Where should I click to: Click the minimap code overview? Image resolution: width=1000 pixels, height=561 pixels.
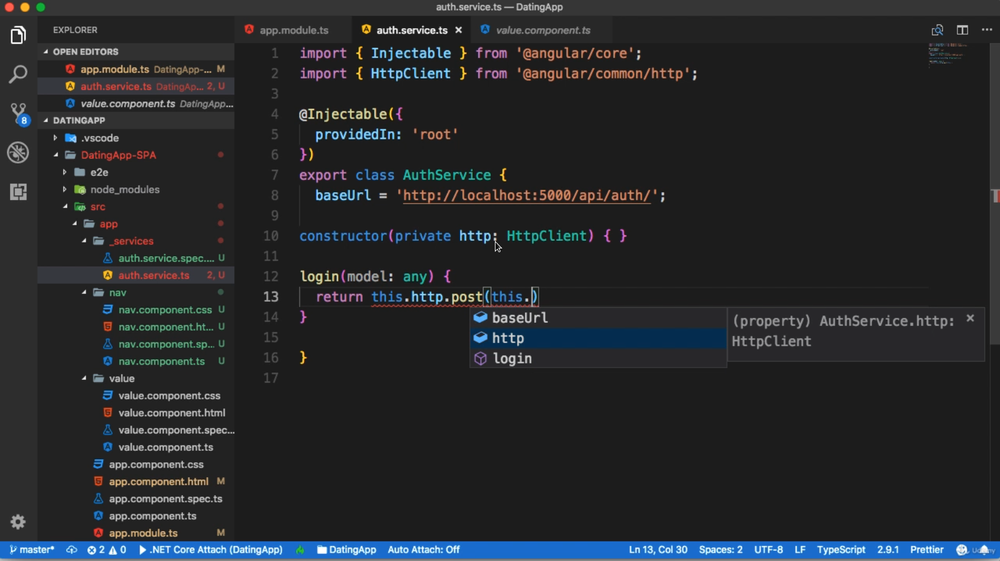point(949,55)
